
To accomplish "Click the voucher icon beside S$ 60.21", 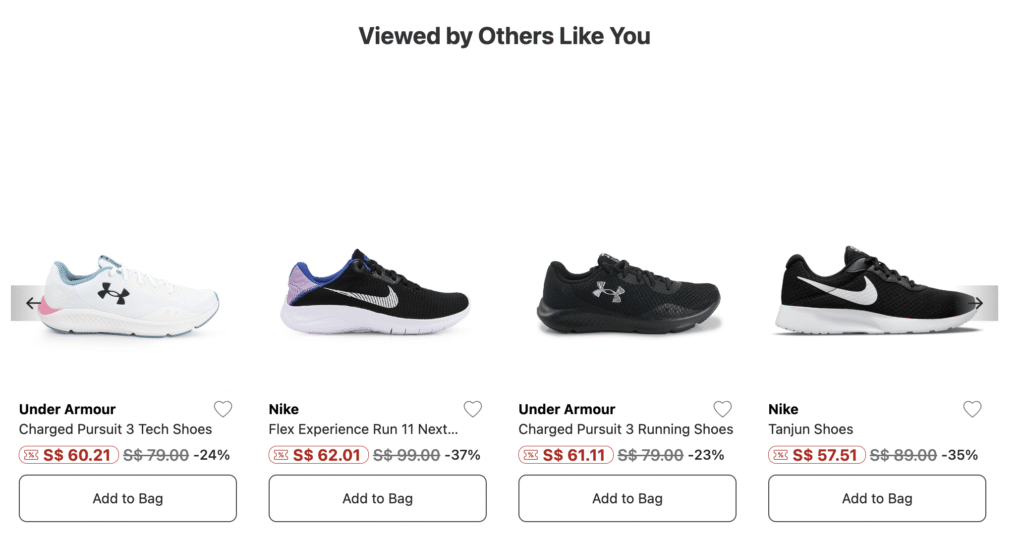I will point(31,455).
